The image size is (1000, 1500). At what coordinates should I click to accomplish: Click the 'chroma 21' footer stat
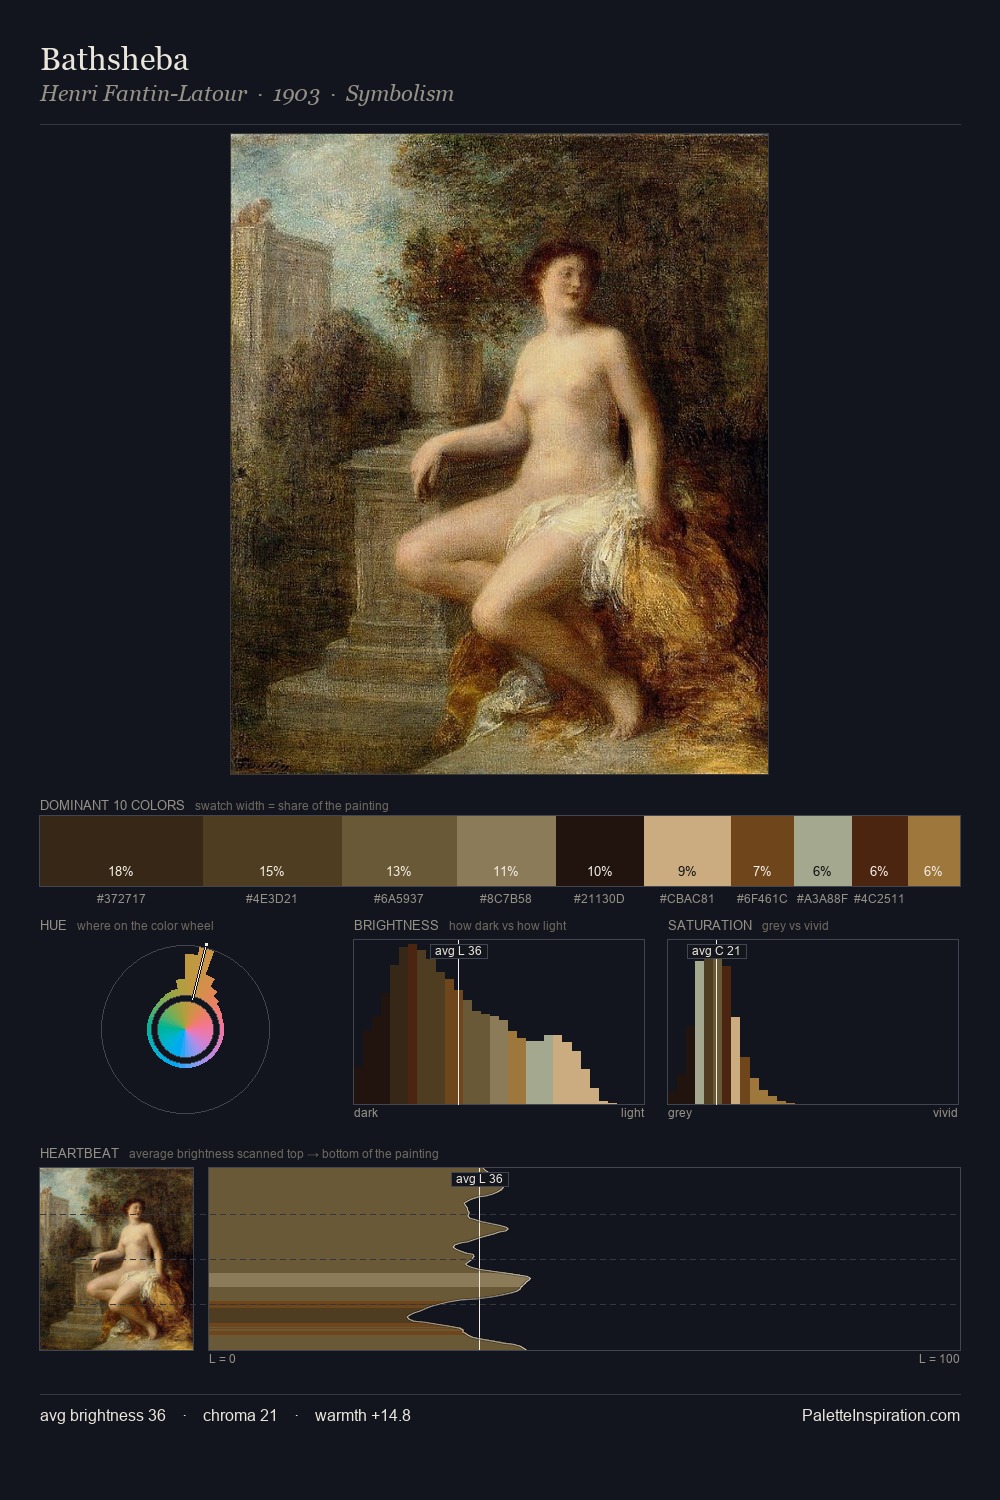[x=240, y=1415]
